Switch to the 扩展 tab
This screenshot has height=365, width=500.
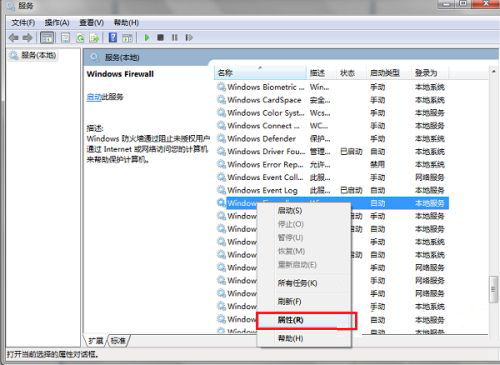[x=96, y=341]
